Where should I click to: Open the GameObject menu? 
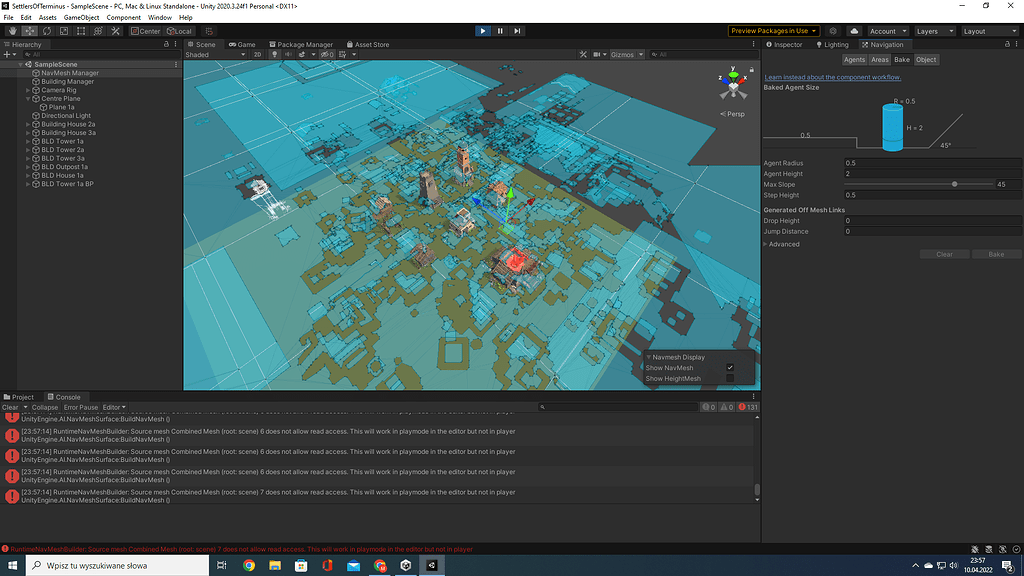[81, 18]
